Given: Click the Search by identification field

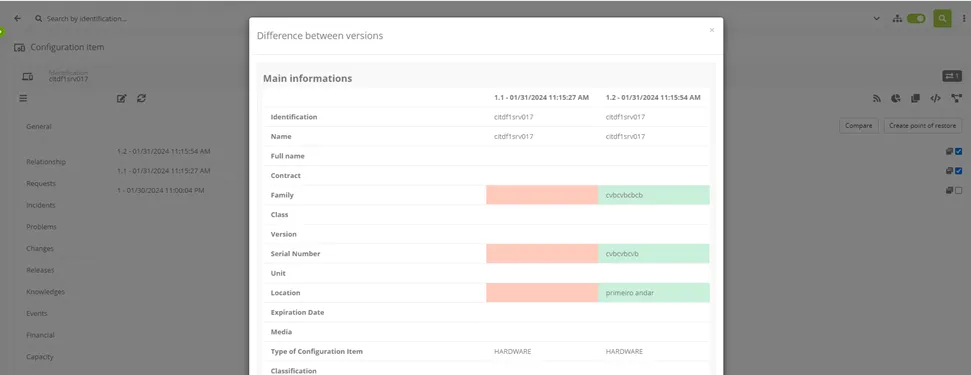Looking at the screenshot, I should pos(87,19).
